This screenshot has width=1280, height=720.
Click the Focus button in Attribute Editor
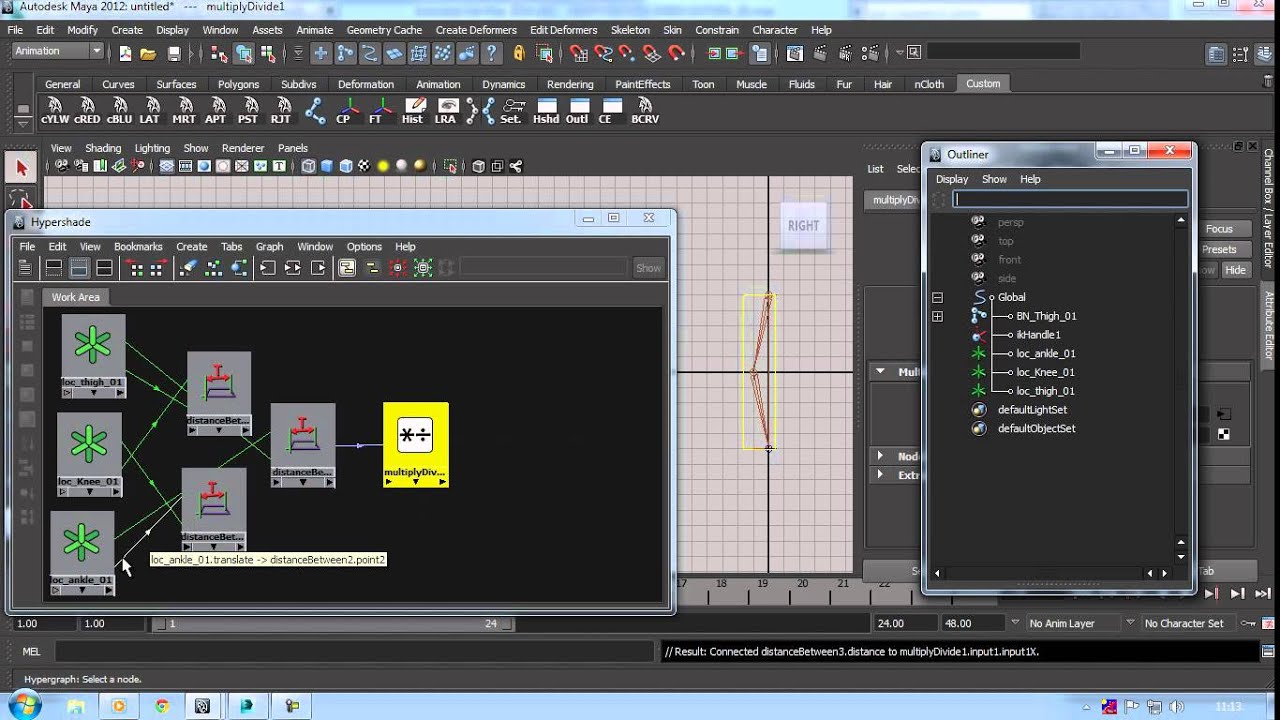pyautogui.click(x=1219, y=229)
